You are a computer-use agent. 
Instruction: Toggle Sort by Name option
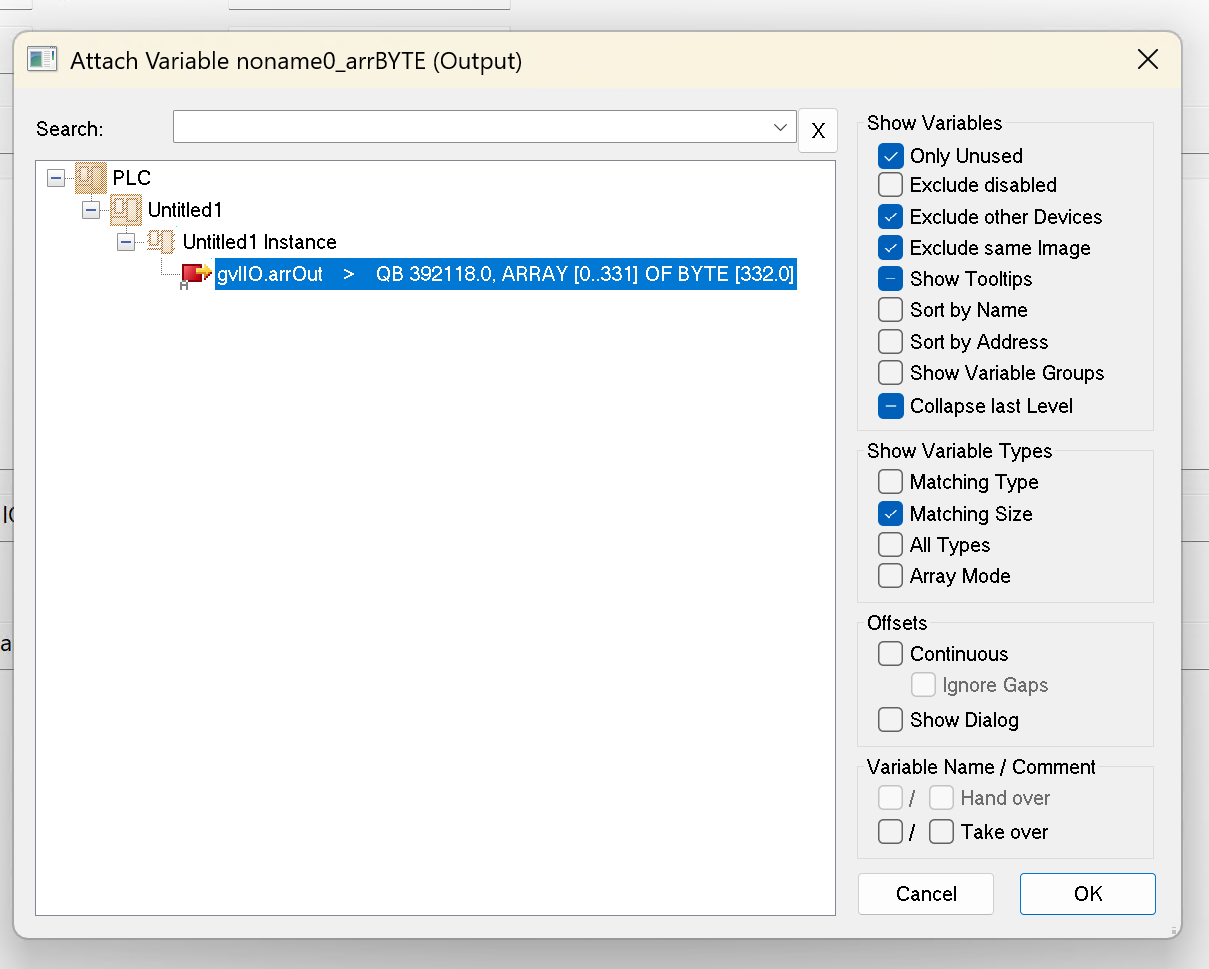point(890,310)
